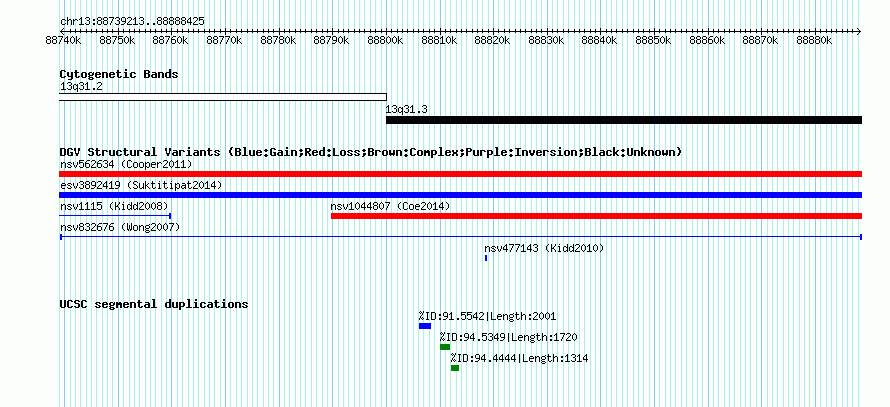Click the nsv562634 (Cooper2011) label
Viewport: 890px width, 407px height.
point(126,165)
